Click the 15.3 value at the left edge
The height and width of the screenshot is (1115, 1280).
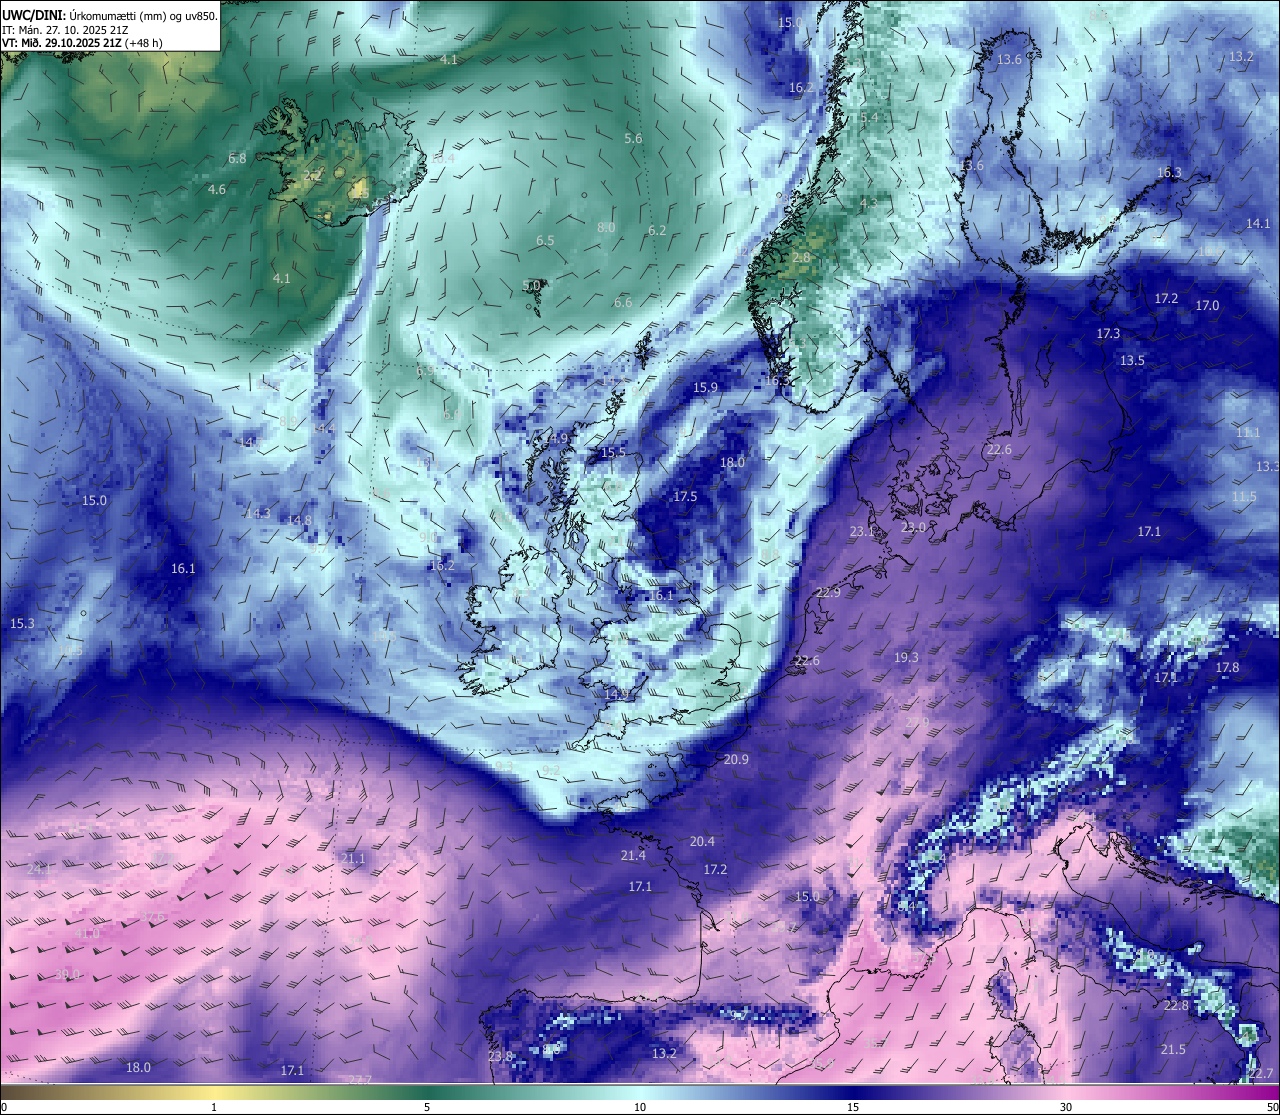click(x=22, y=623)
